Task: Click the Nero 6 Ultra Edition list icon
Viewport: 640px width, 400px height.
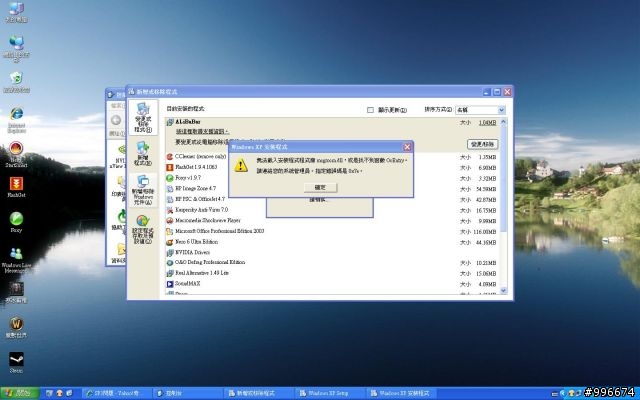Action: coord(170,242)
